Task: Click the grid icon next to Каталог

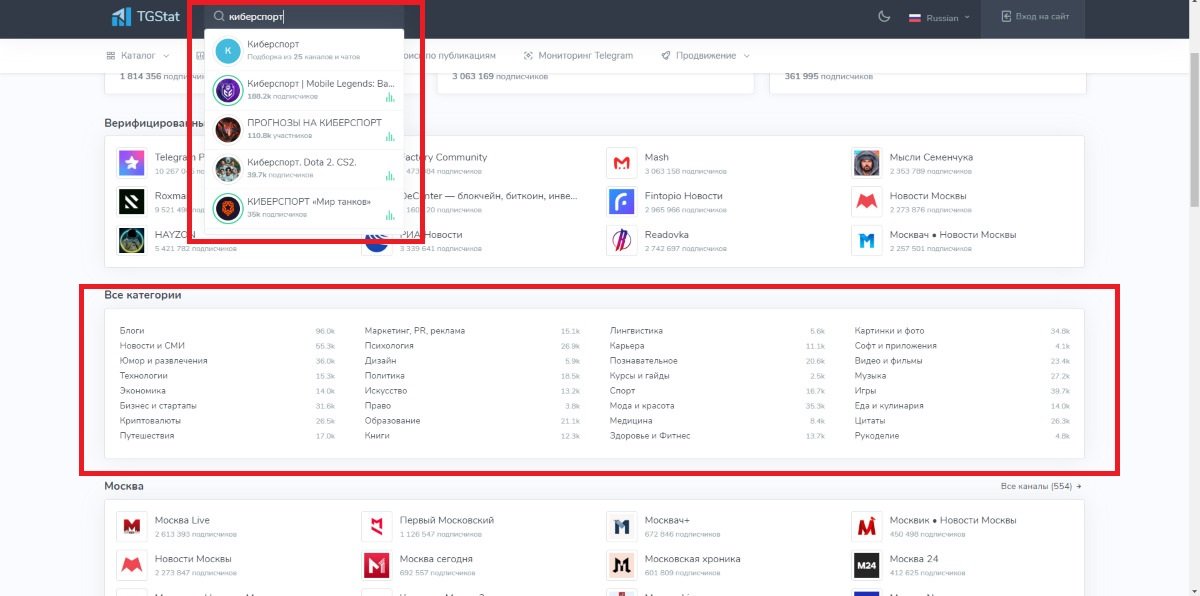Action: point(110,56)
